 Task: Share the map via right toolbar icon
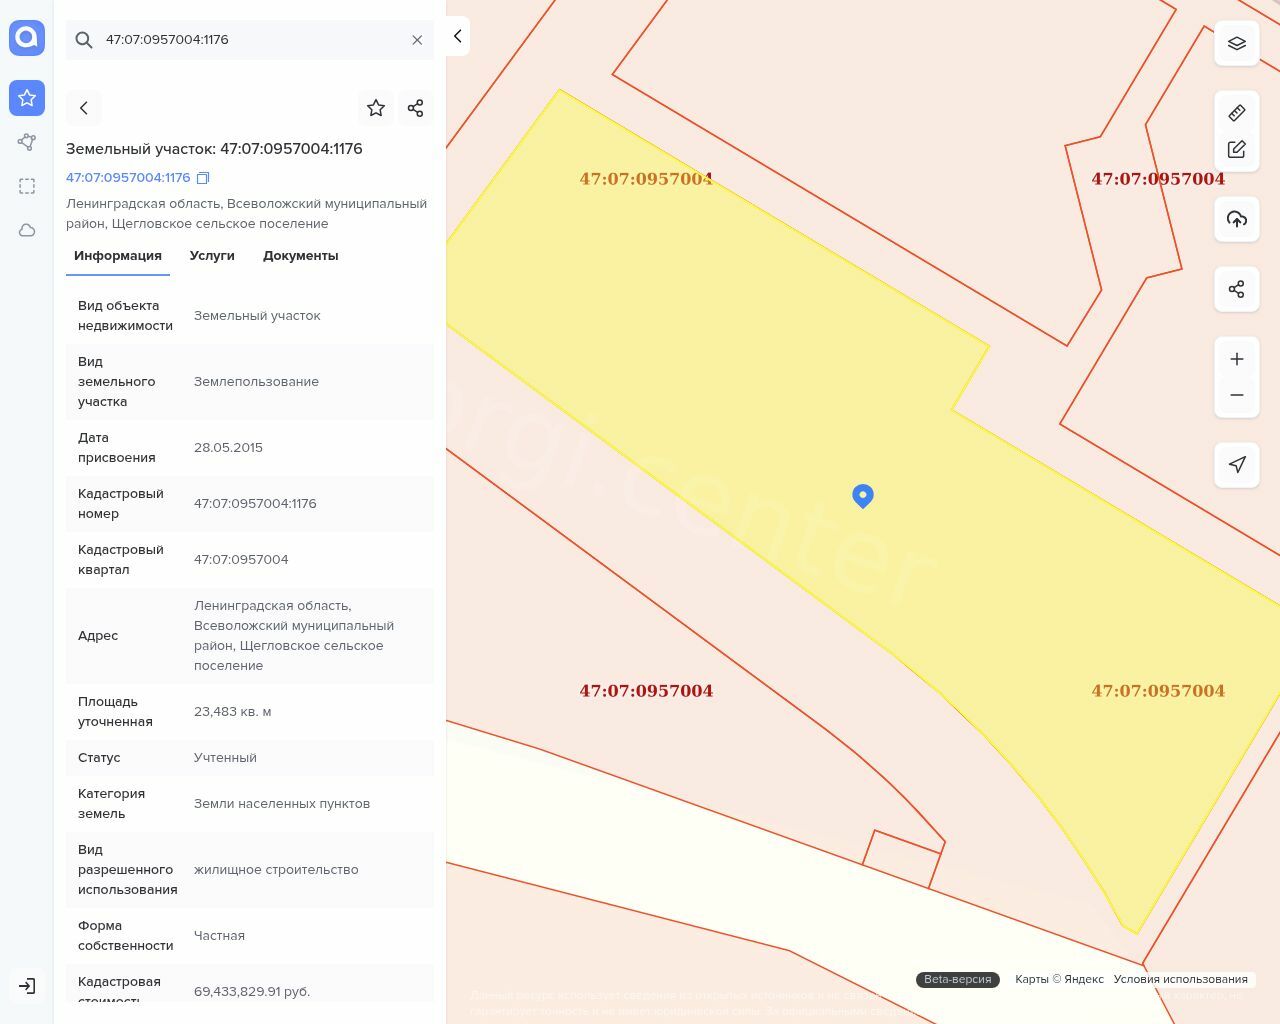(x=1236, y=289)
